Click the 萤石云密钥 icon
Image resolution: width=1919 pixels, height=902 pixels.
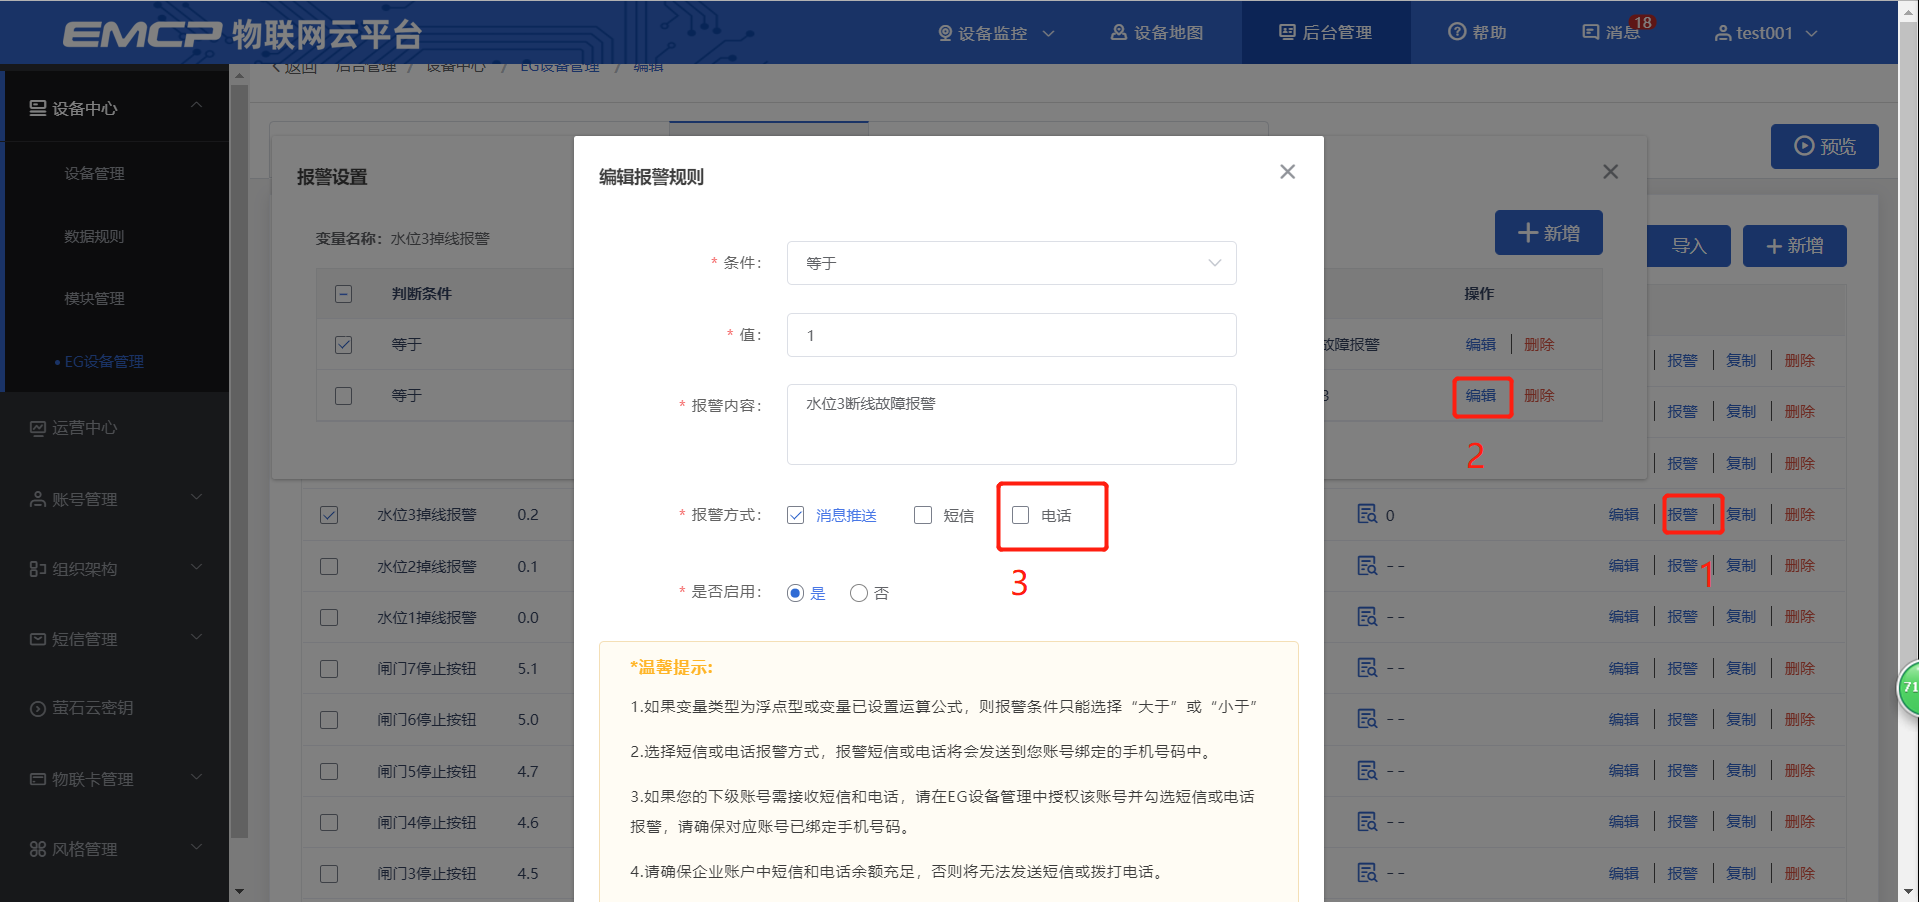(38, 709)
